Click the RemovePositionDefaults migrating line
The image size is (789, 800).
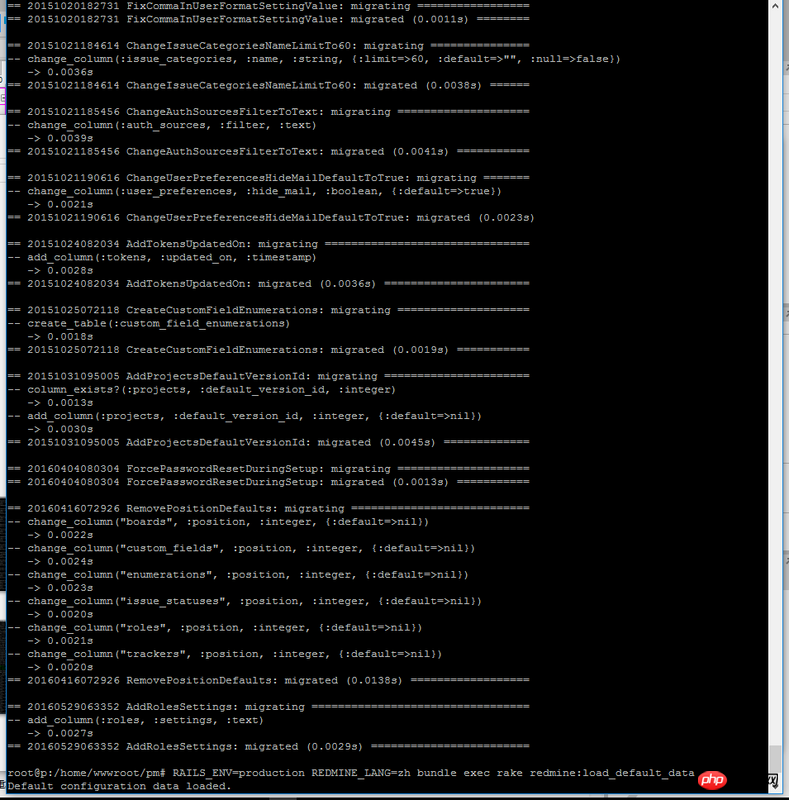pos(269,509)
